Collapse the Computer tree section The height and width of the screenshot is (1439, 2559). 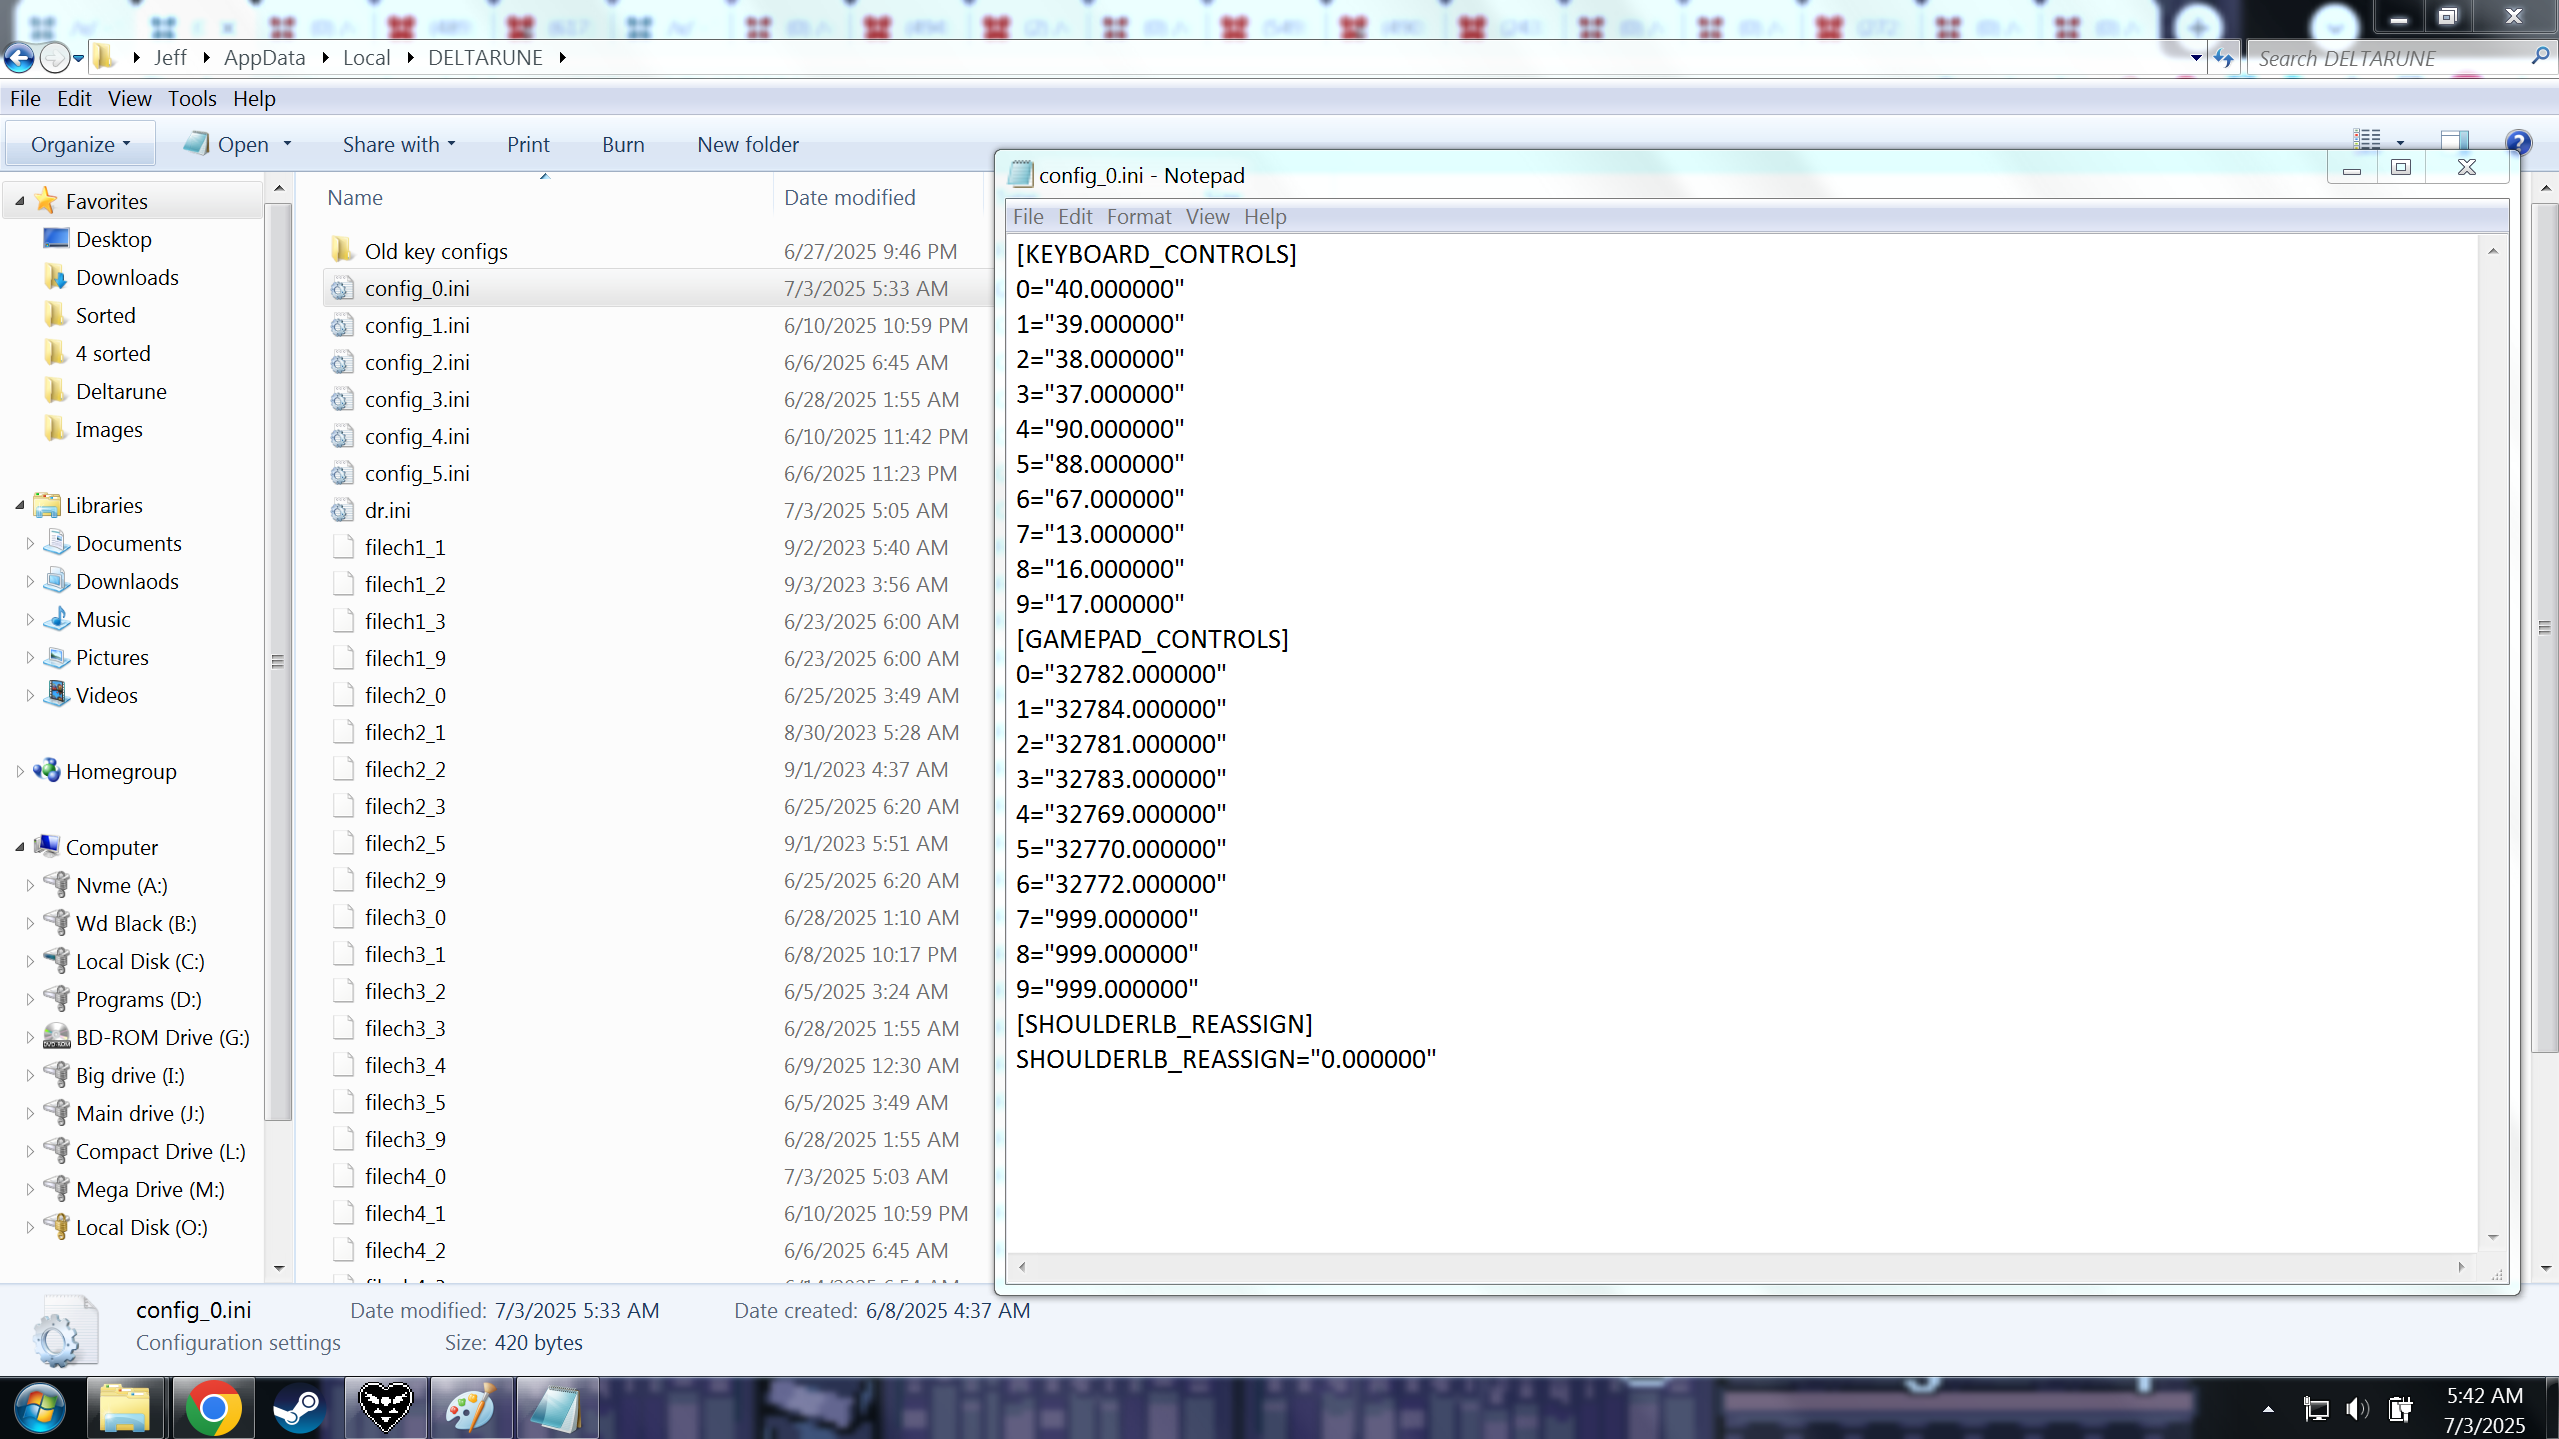click(19, 847)
